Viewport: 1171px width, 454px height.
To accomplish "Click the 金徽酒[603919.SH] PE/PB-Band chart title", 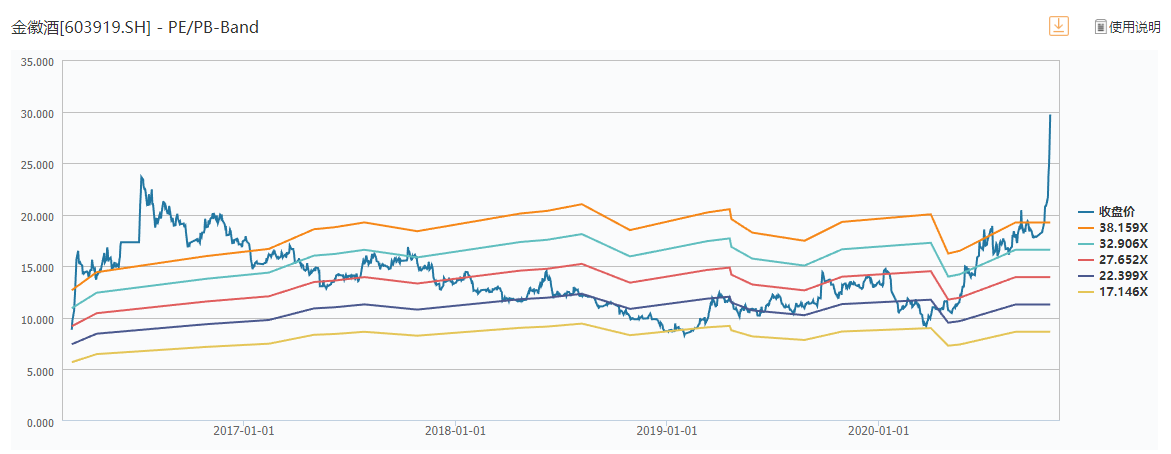I will click(135, 27).
